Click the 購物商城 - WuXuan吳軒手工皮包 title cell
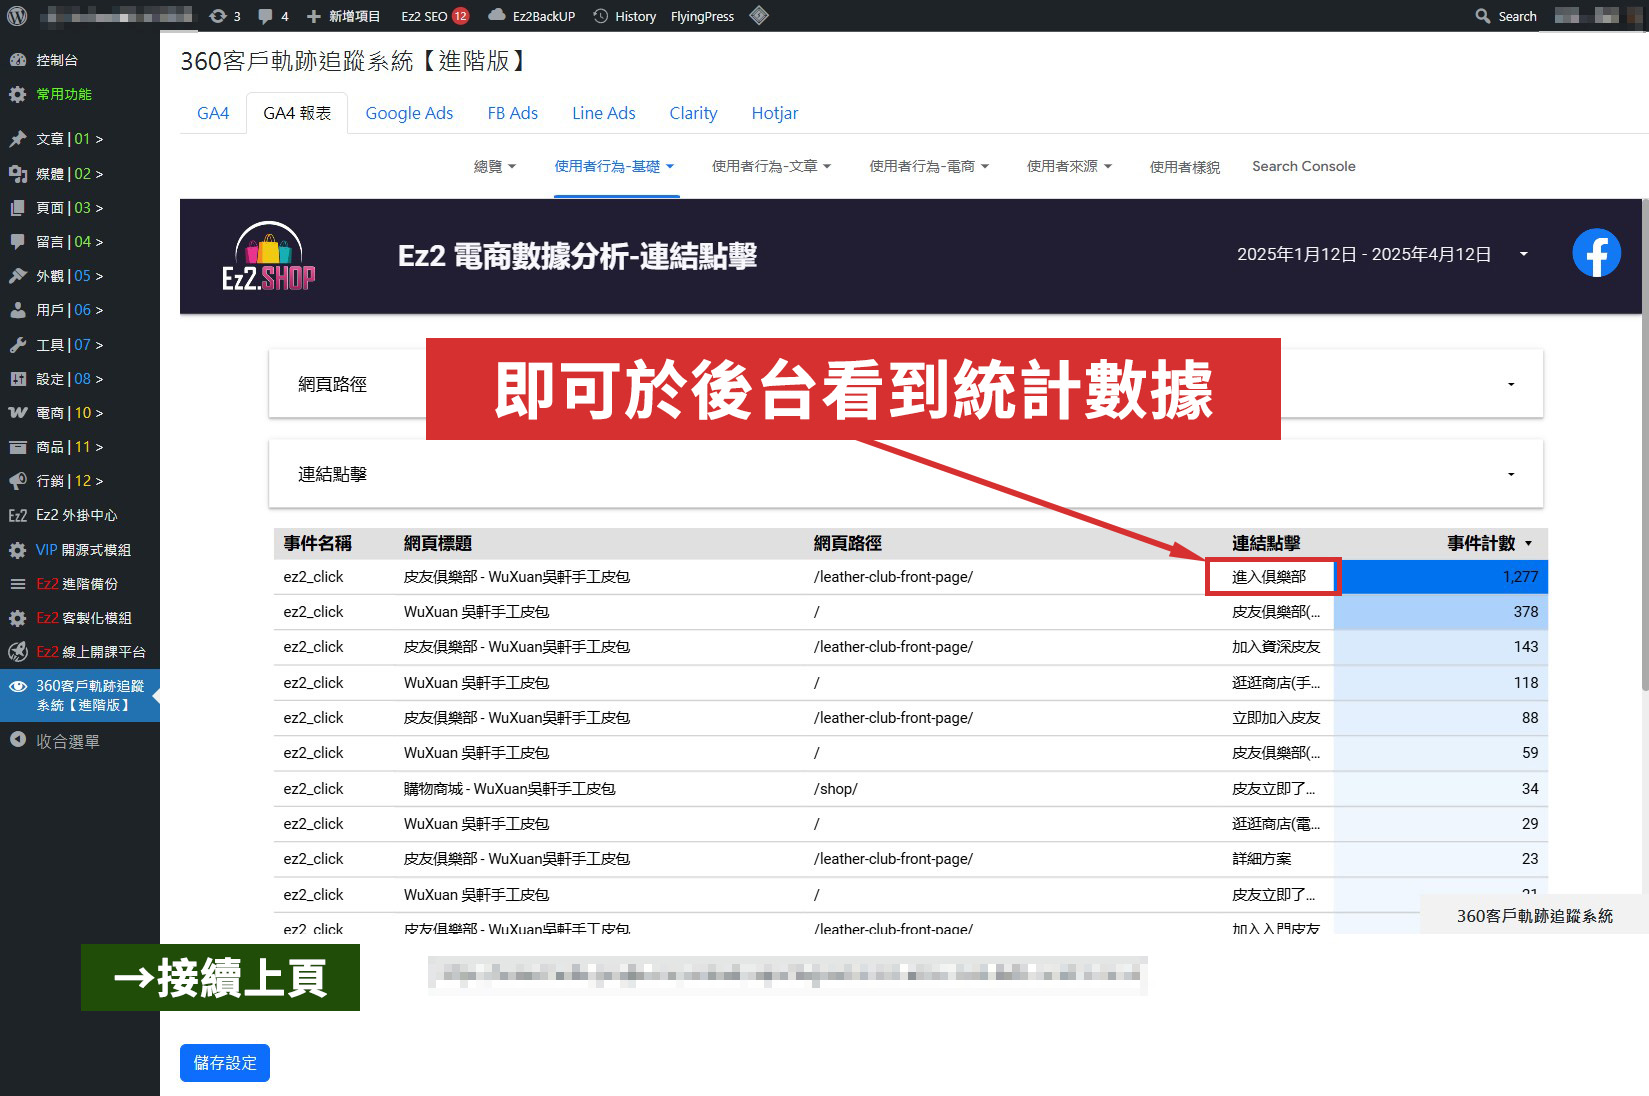 click(x=509, y=789)
